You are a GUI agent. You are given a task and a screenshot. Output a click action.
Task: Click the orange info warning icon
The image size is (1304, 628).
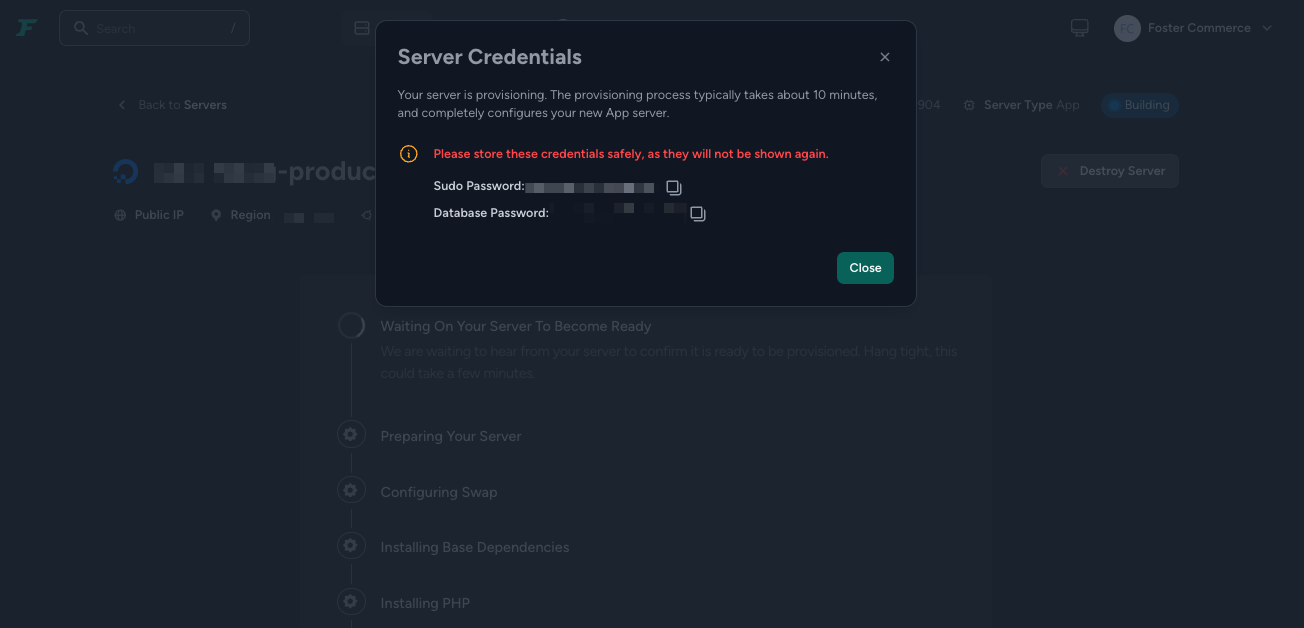(x=408, y=154)
